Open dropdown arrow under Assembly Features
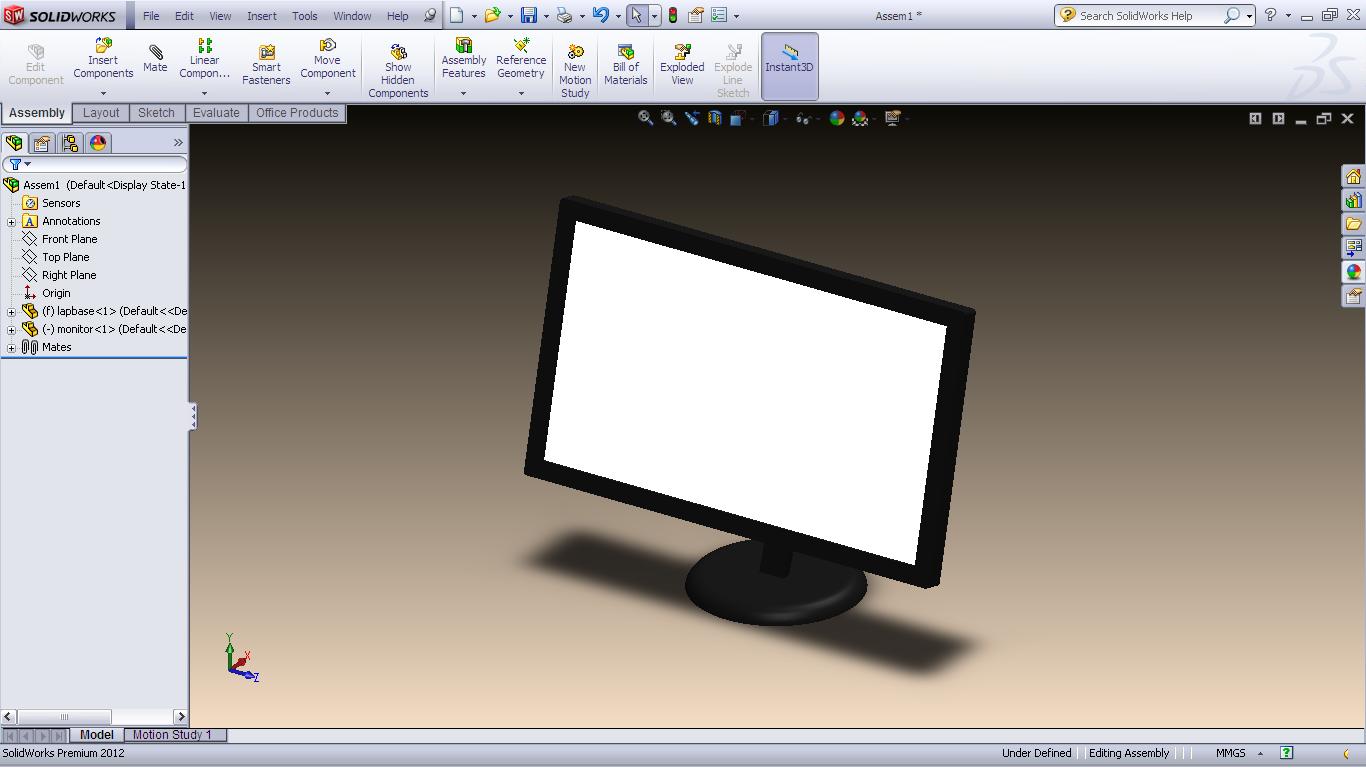This screenshot has height=768, width=1366. point(463,93)
